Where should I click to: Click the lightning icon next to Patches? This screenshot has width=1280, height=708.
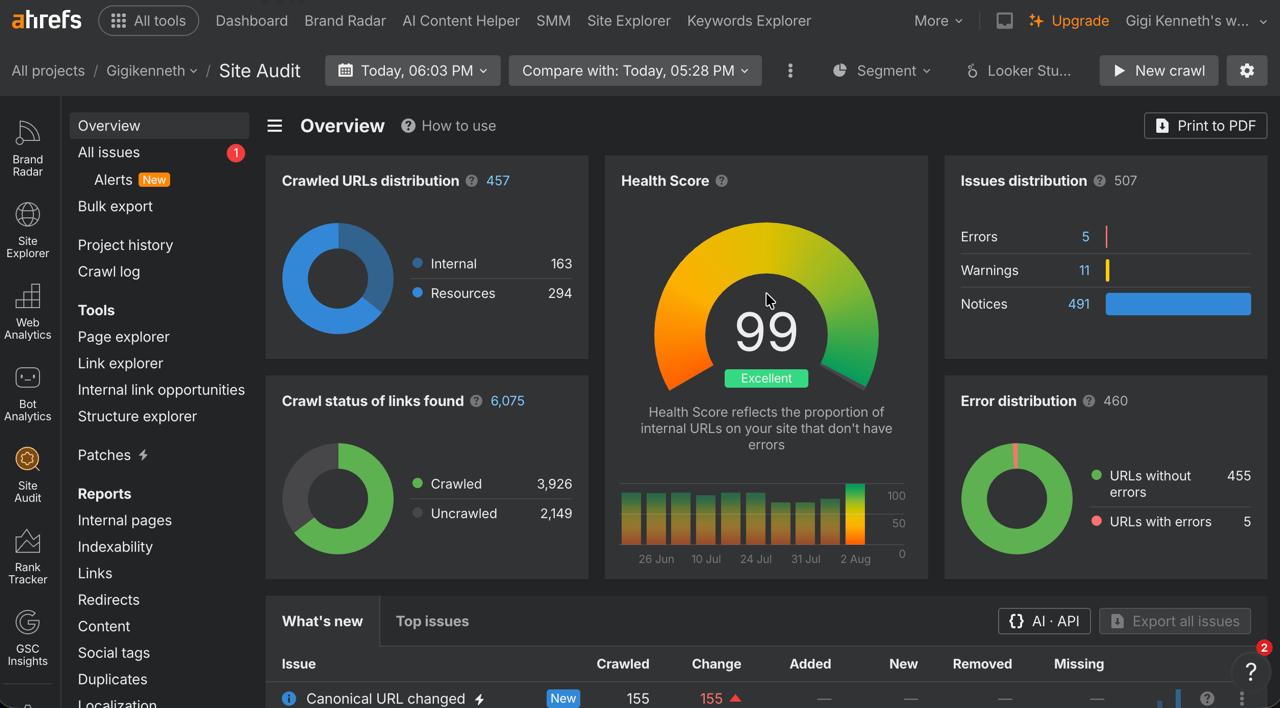click(x=143, y=455)
